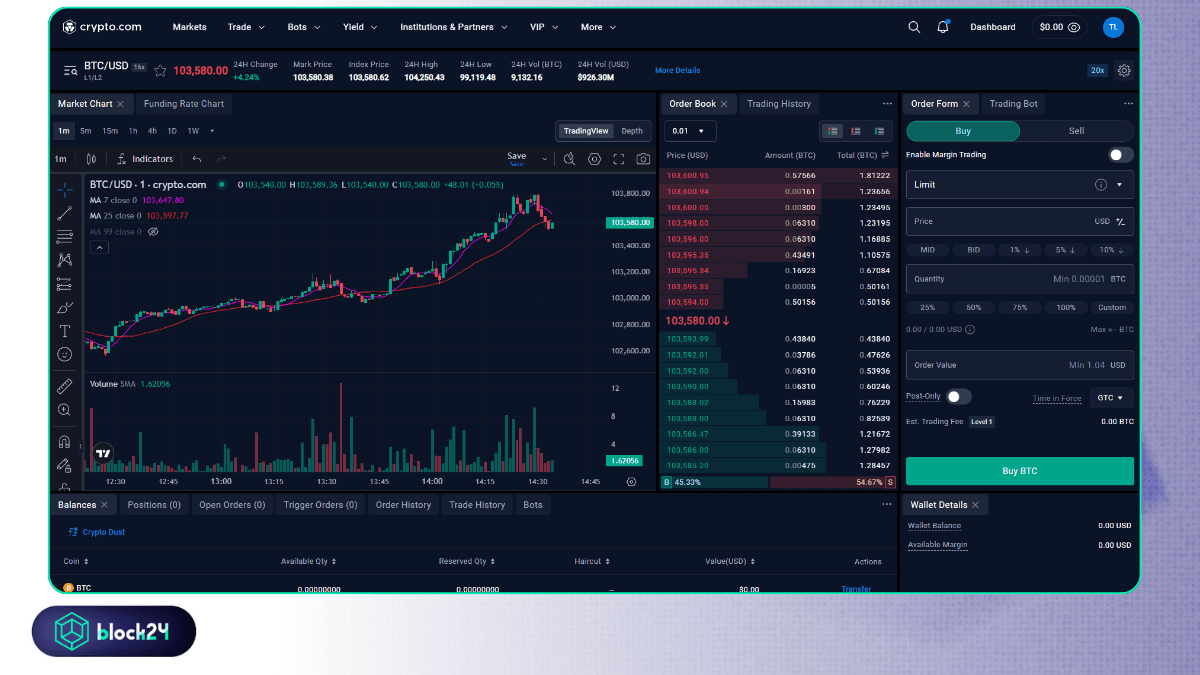Viewport: 1200px width, 675px height.
Task: Open the emoji icons tool
Action: (65, 354)
